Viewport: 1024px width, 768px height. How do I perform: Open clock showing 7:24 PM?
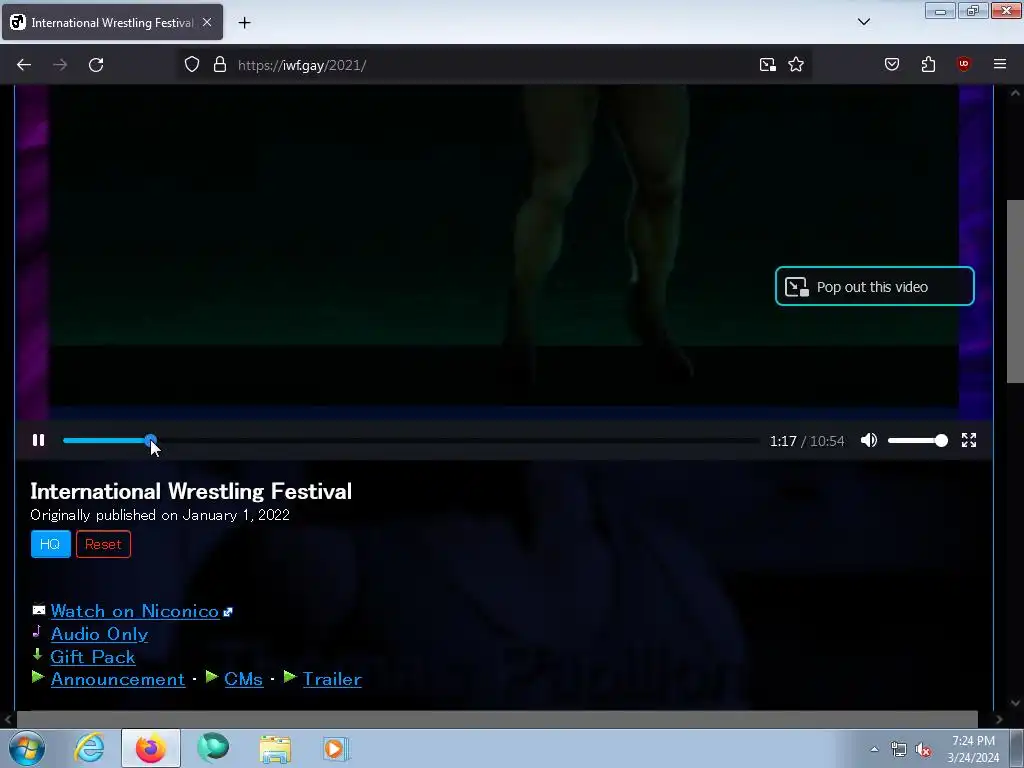(x=973, y=749)
